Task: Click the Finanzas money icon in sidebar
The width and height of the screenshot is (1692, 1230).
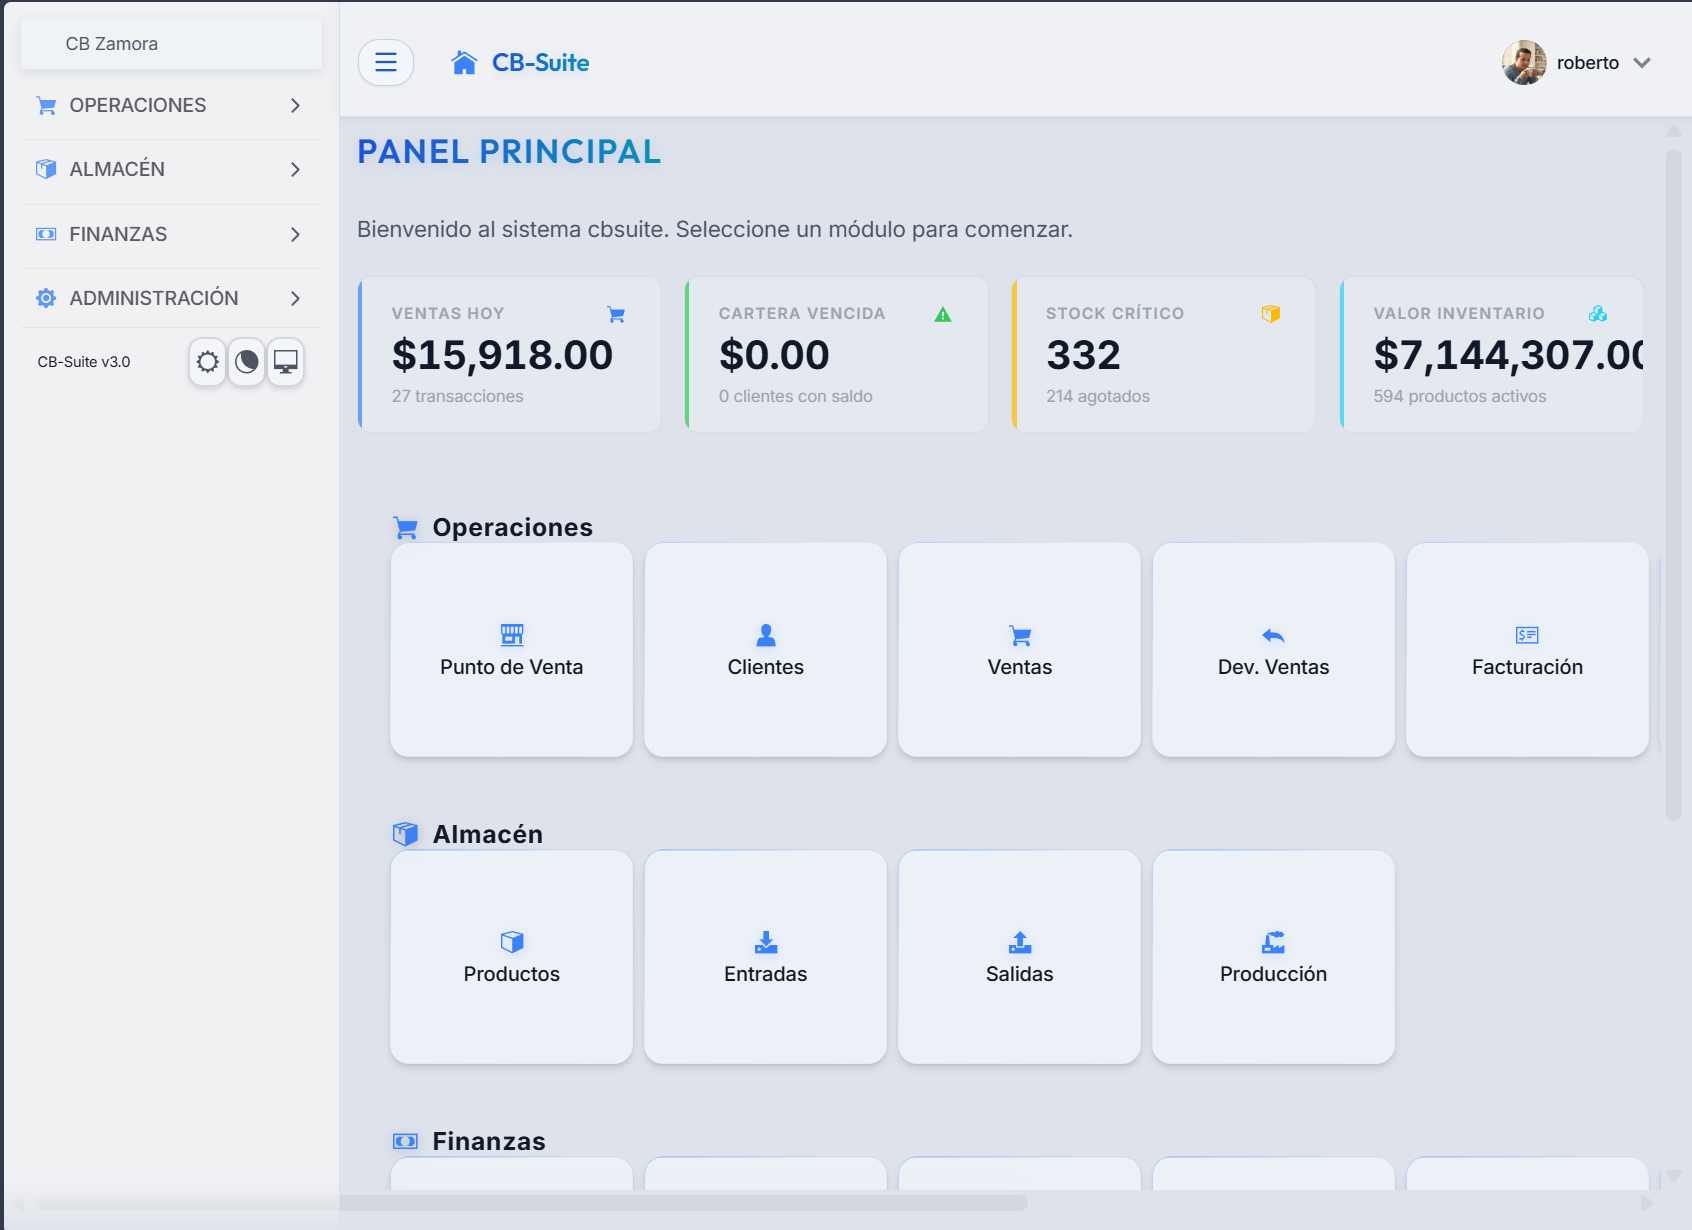Action: [46, 234]
